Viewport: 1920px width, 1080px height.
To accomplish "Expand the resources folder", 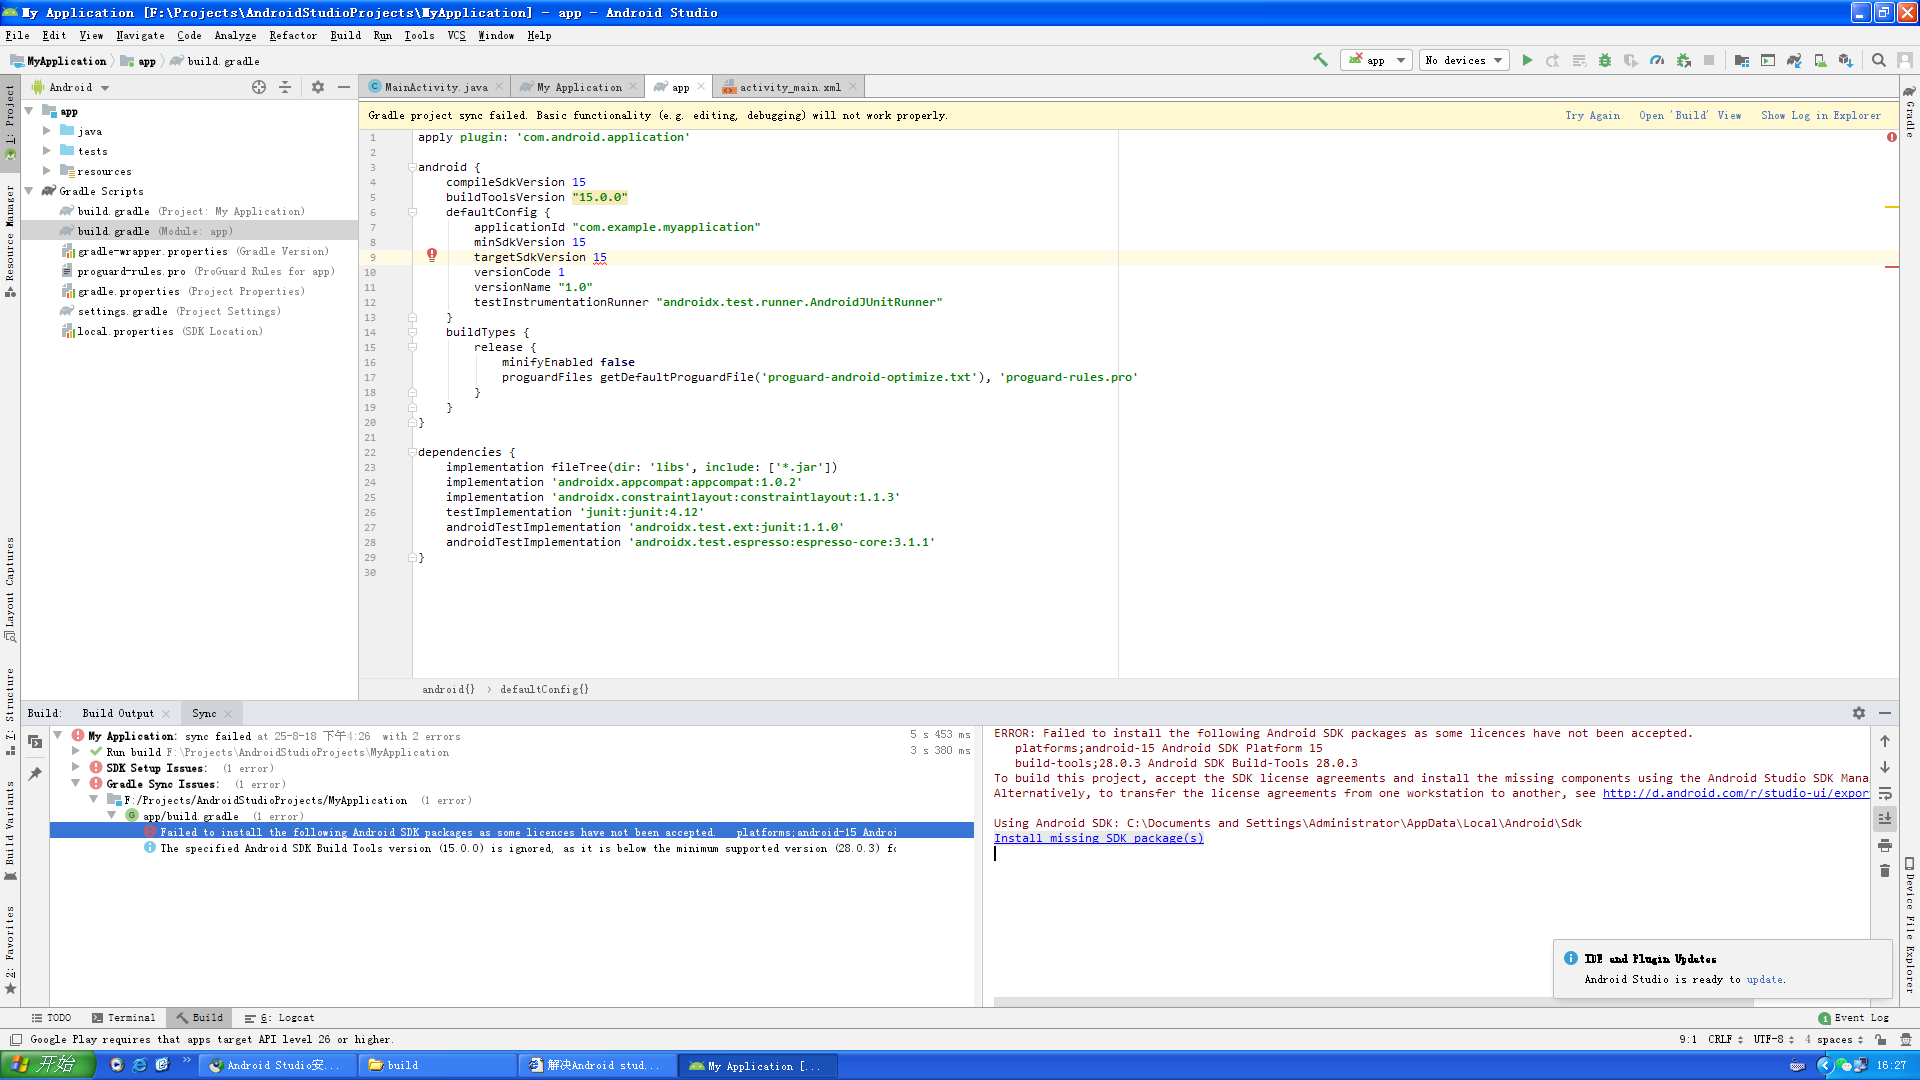I will tap(47, 171).
